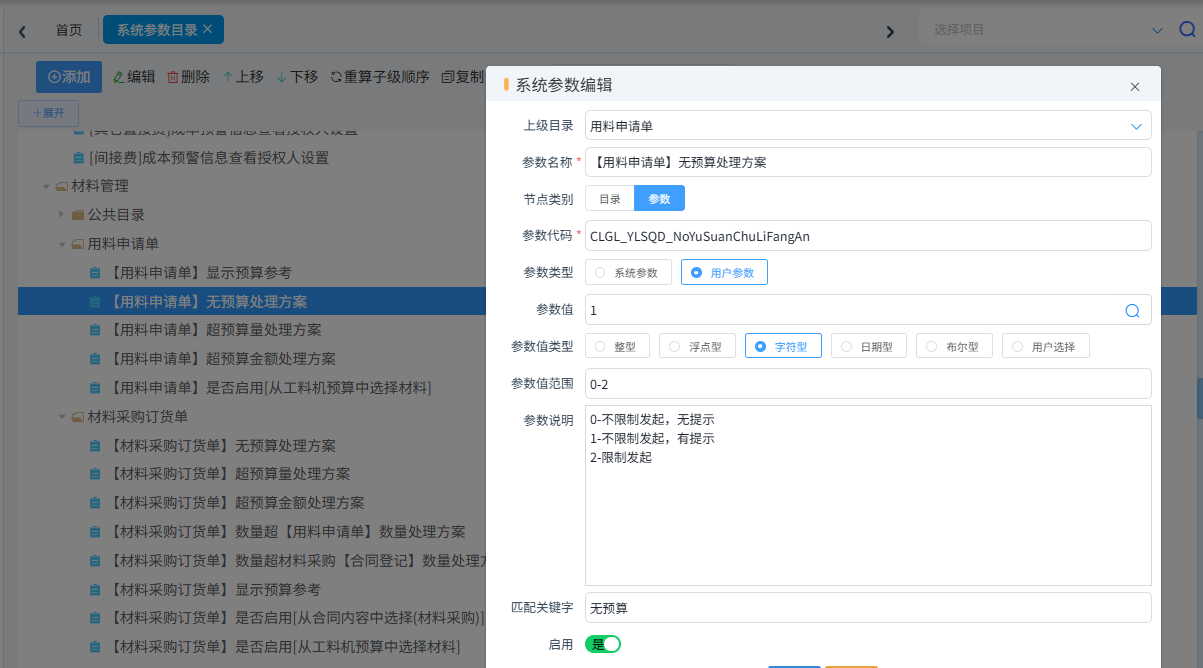Select the 【用料申请单】显示预算参考 tree item
1203x668 pixels.
201,272
